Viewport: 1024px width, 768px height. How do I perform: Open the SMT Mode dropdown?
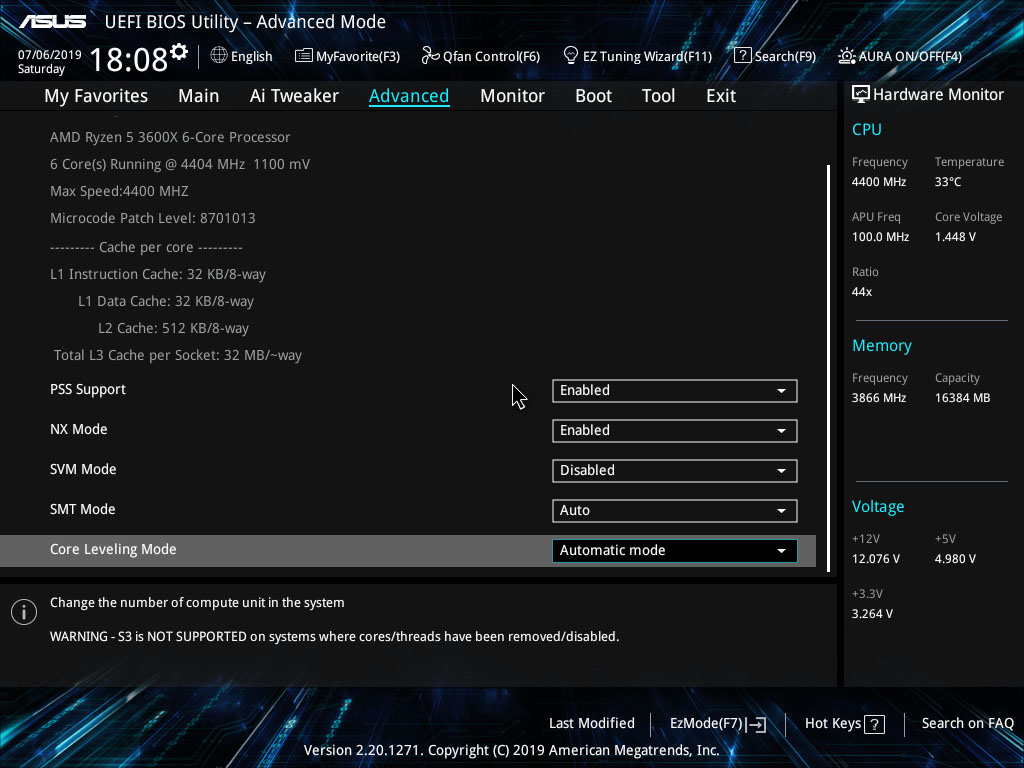point(675,510)
